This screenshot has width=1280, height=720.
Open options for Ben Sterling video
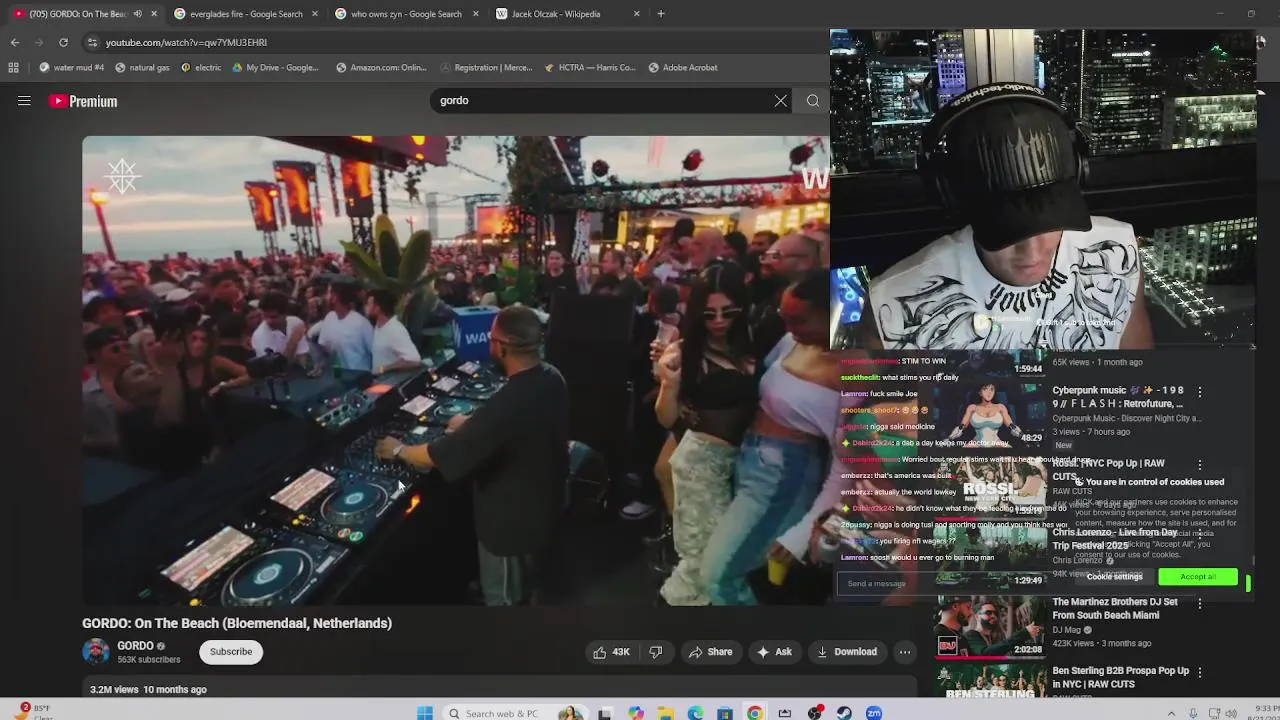click(x=1200, y=673)
